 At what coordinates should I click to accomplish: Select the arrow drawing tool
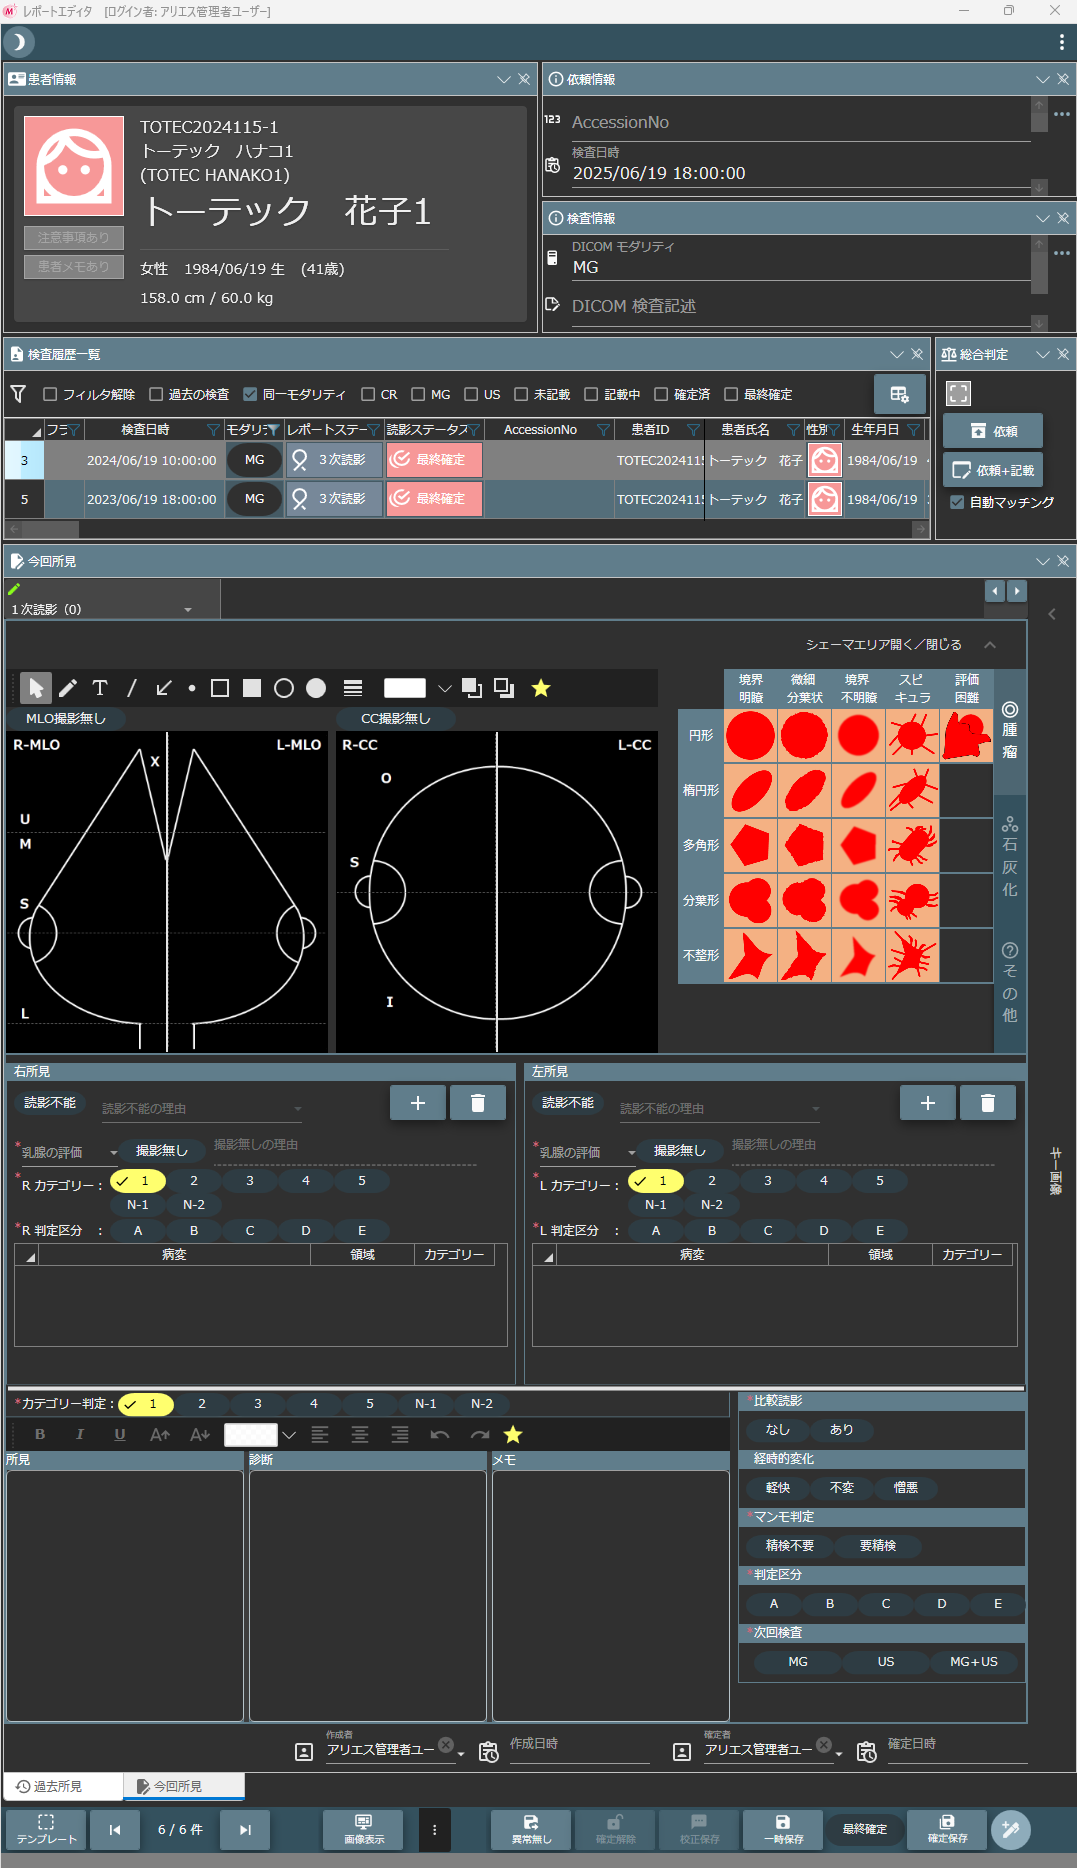164,688
